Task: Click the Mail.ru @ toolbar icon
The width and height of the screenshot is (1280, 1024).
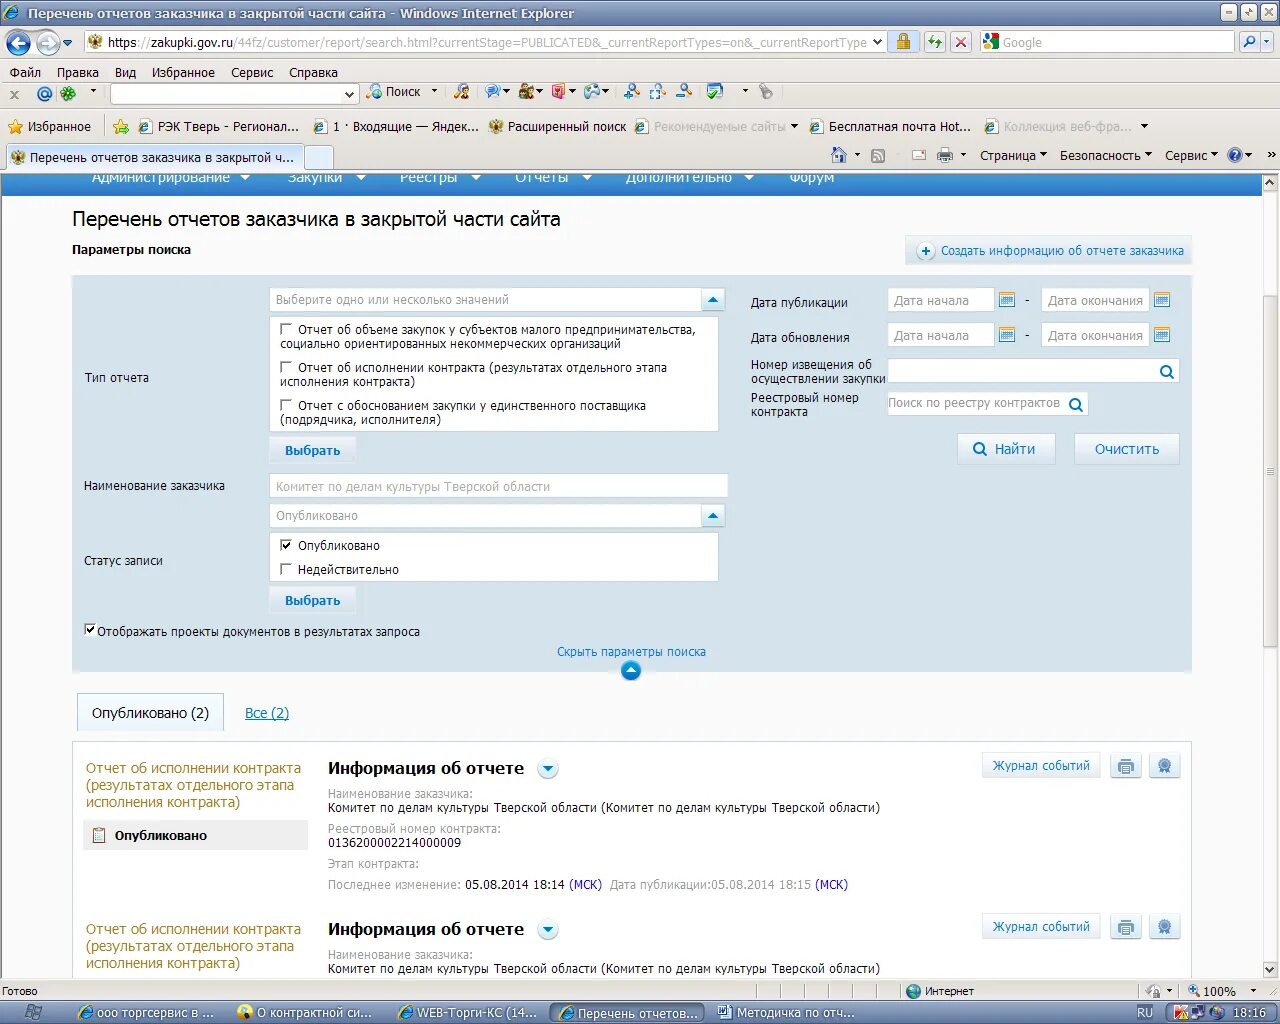Action: (x=44, y=93)
